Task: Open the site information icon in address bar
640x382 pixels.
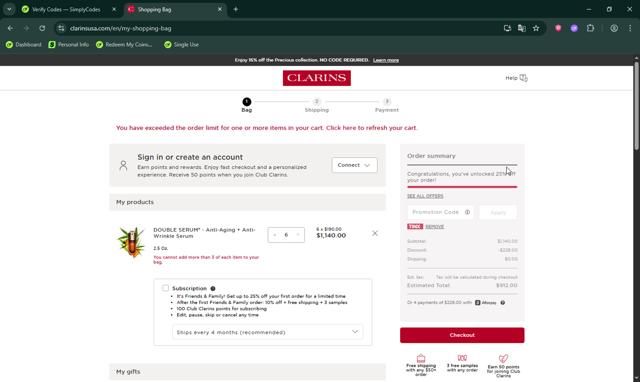Action: 61,28
